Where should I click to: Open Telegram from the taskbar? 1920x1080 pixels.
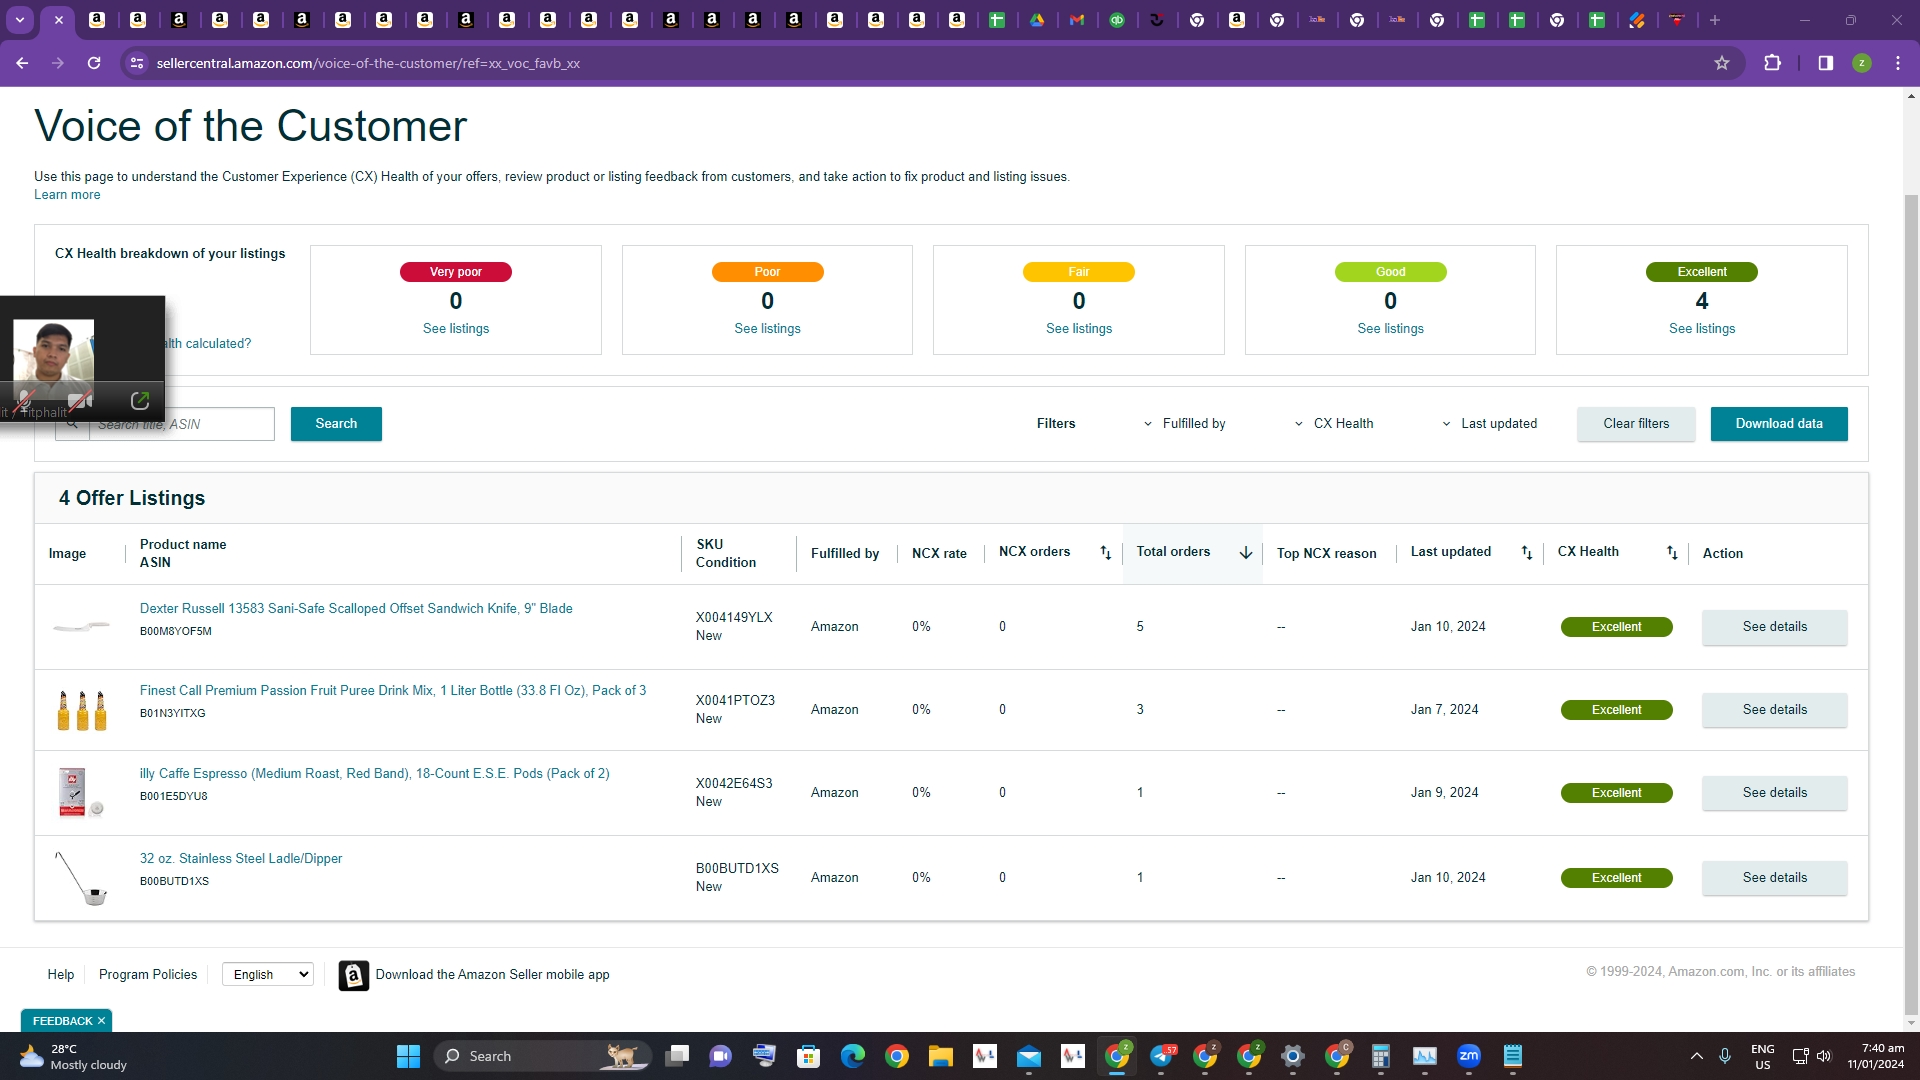[x=1161, y=1056]
